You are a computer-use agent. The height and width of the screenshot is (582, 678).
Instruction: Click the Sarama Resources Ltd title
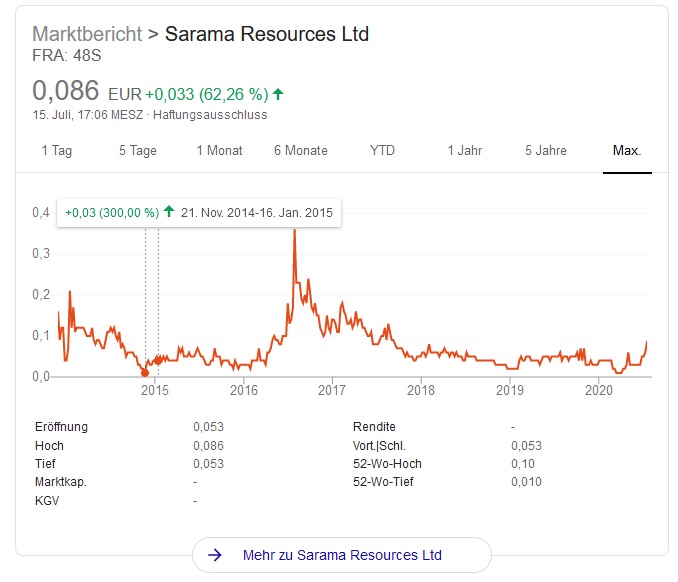(266, 35)
